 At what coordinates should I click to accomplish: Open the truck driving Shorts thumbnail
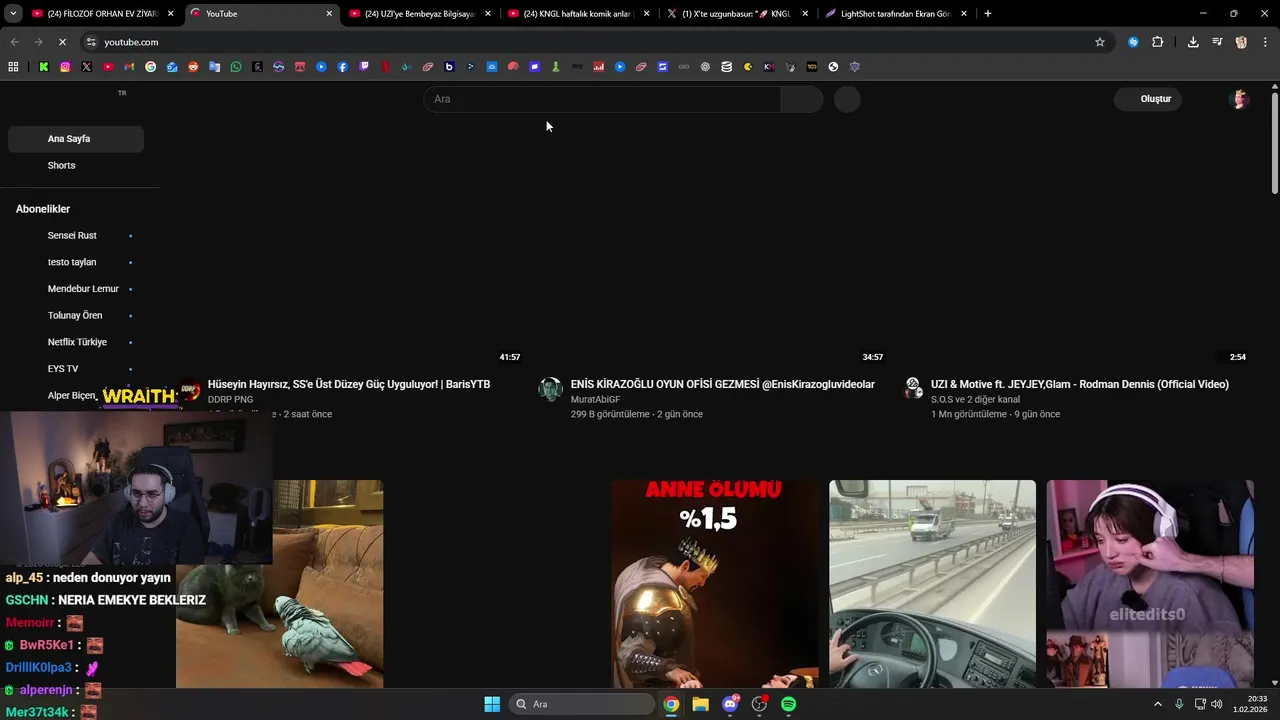(x=932, y=584)
